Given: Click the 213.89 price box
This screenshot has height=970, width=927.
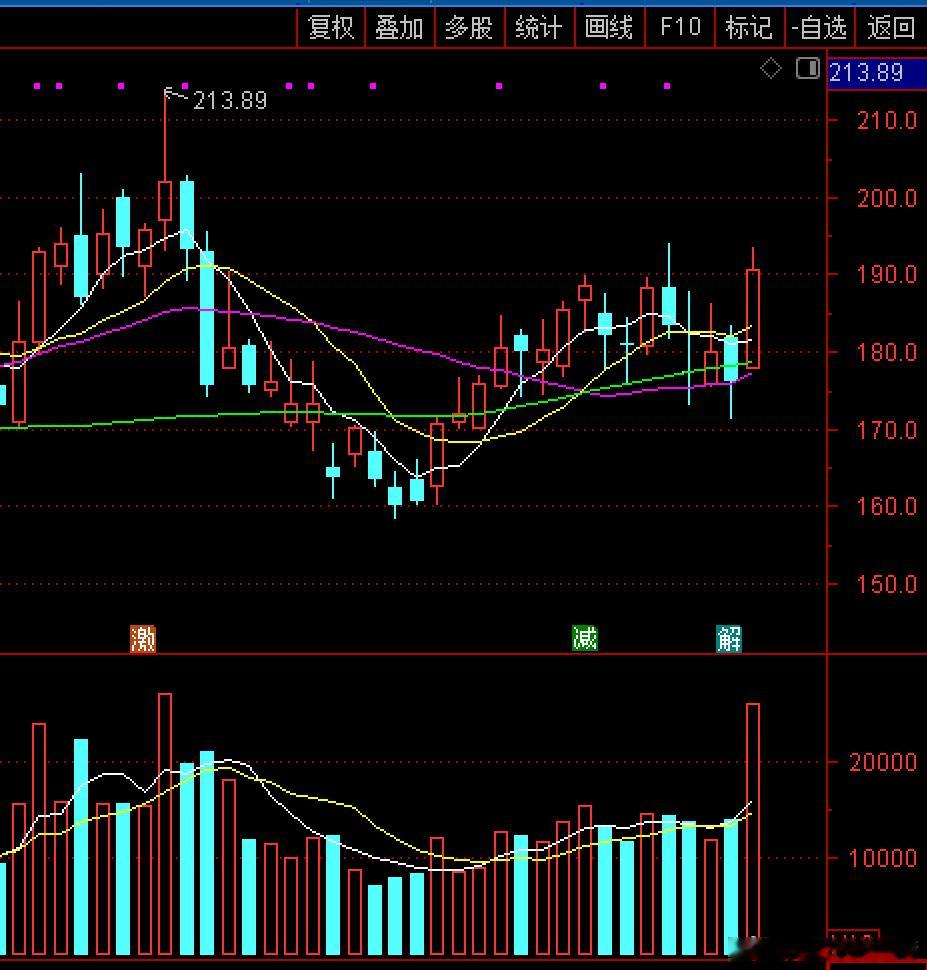Looking at the screenshot, I should (876, 73).
